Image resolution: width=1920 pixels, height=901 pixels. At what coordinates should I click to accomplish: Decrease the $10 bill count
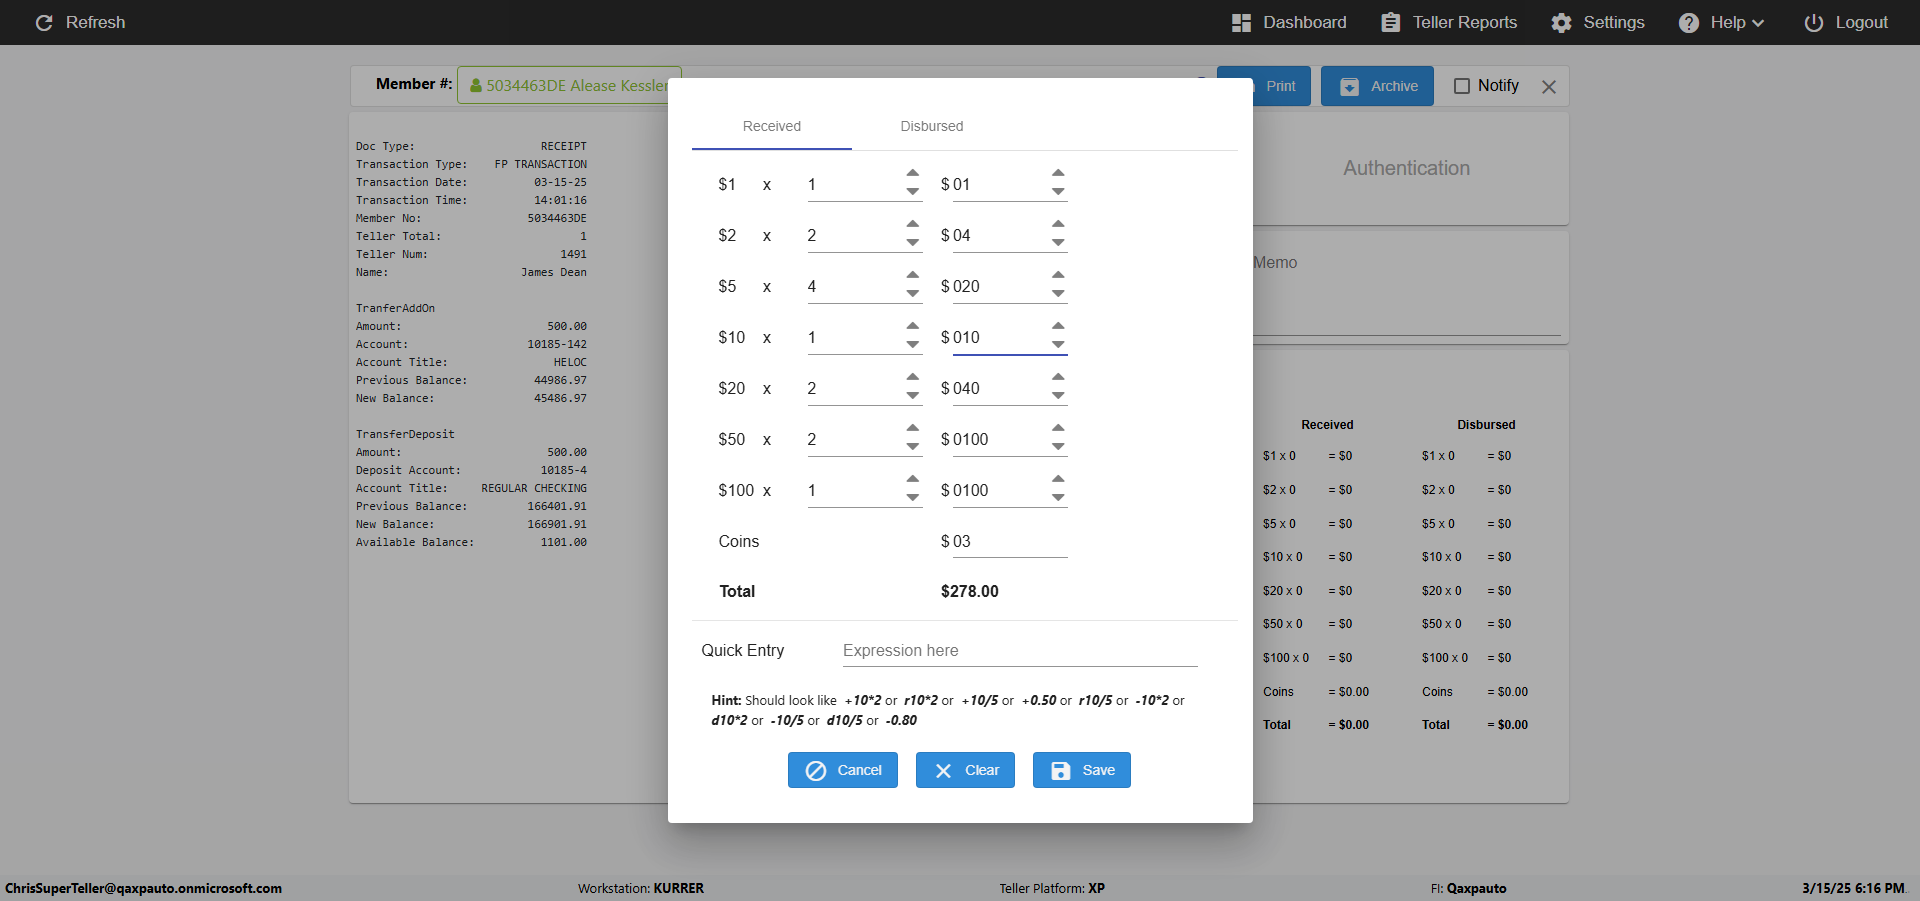pyautogui.click(x=913, y=344)
